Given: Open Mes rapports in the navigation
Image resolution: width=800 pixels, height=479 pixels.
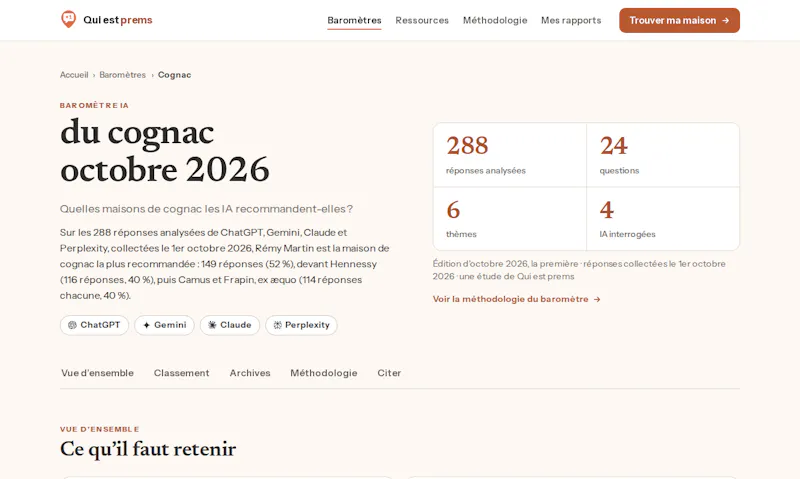Looking at the screenshot, I should pos(571,20).
